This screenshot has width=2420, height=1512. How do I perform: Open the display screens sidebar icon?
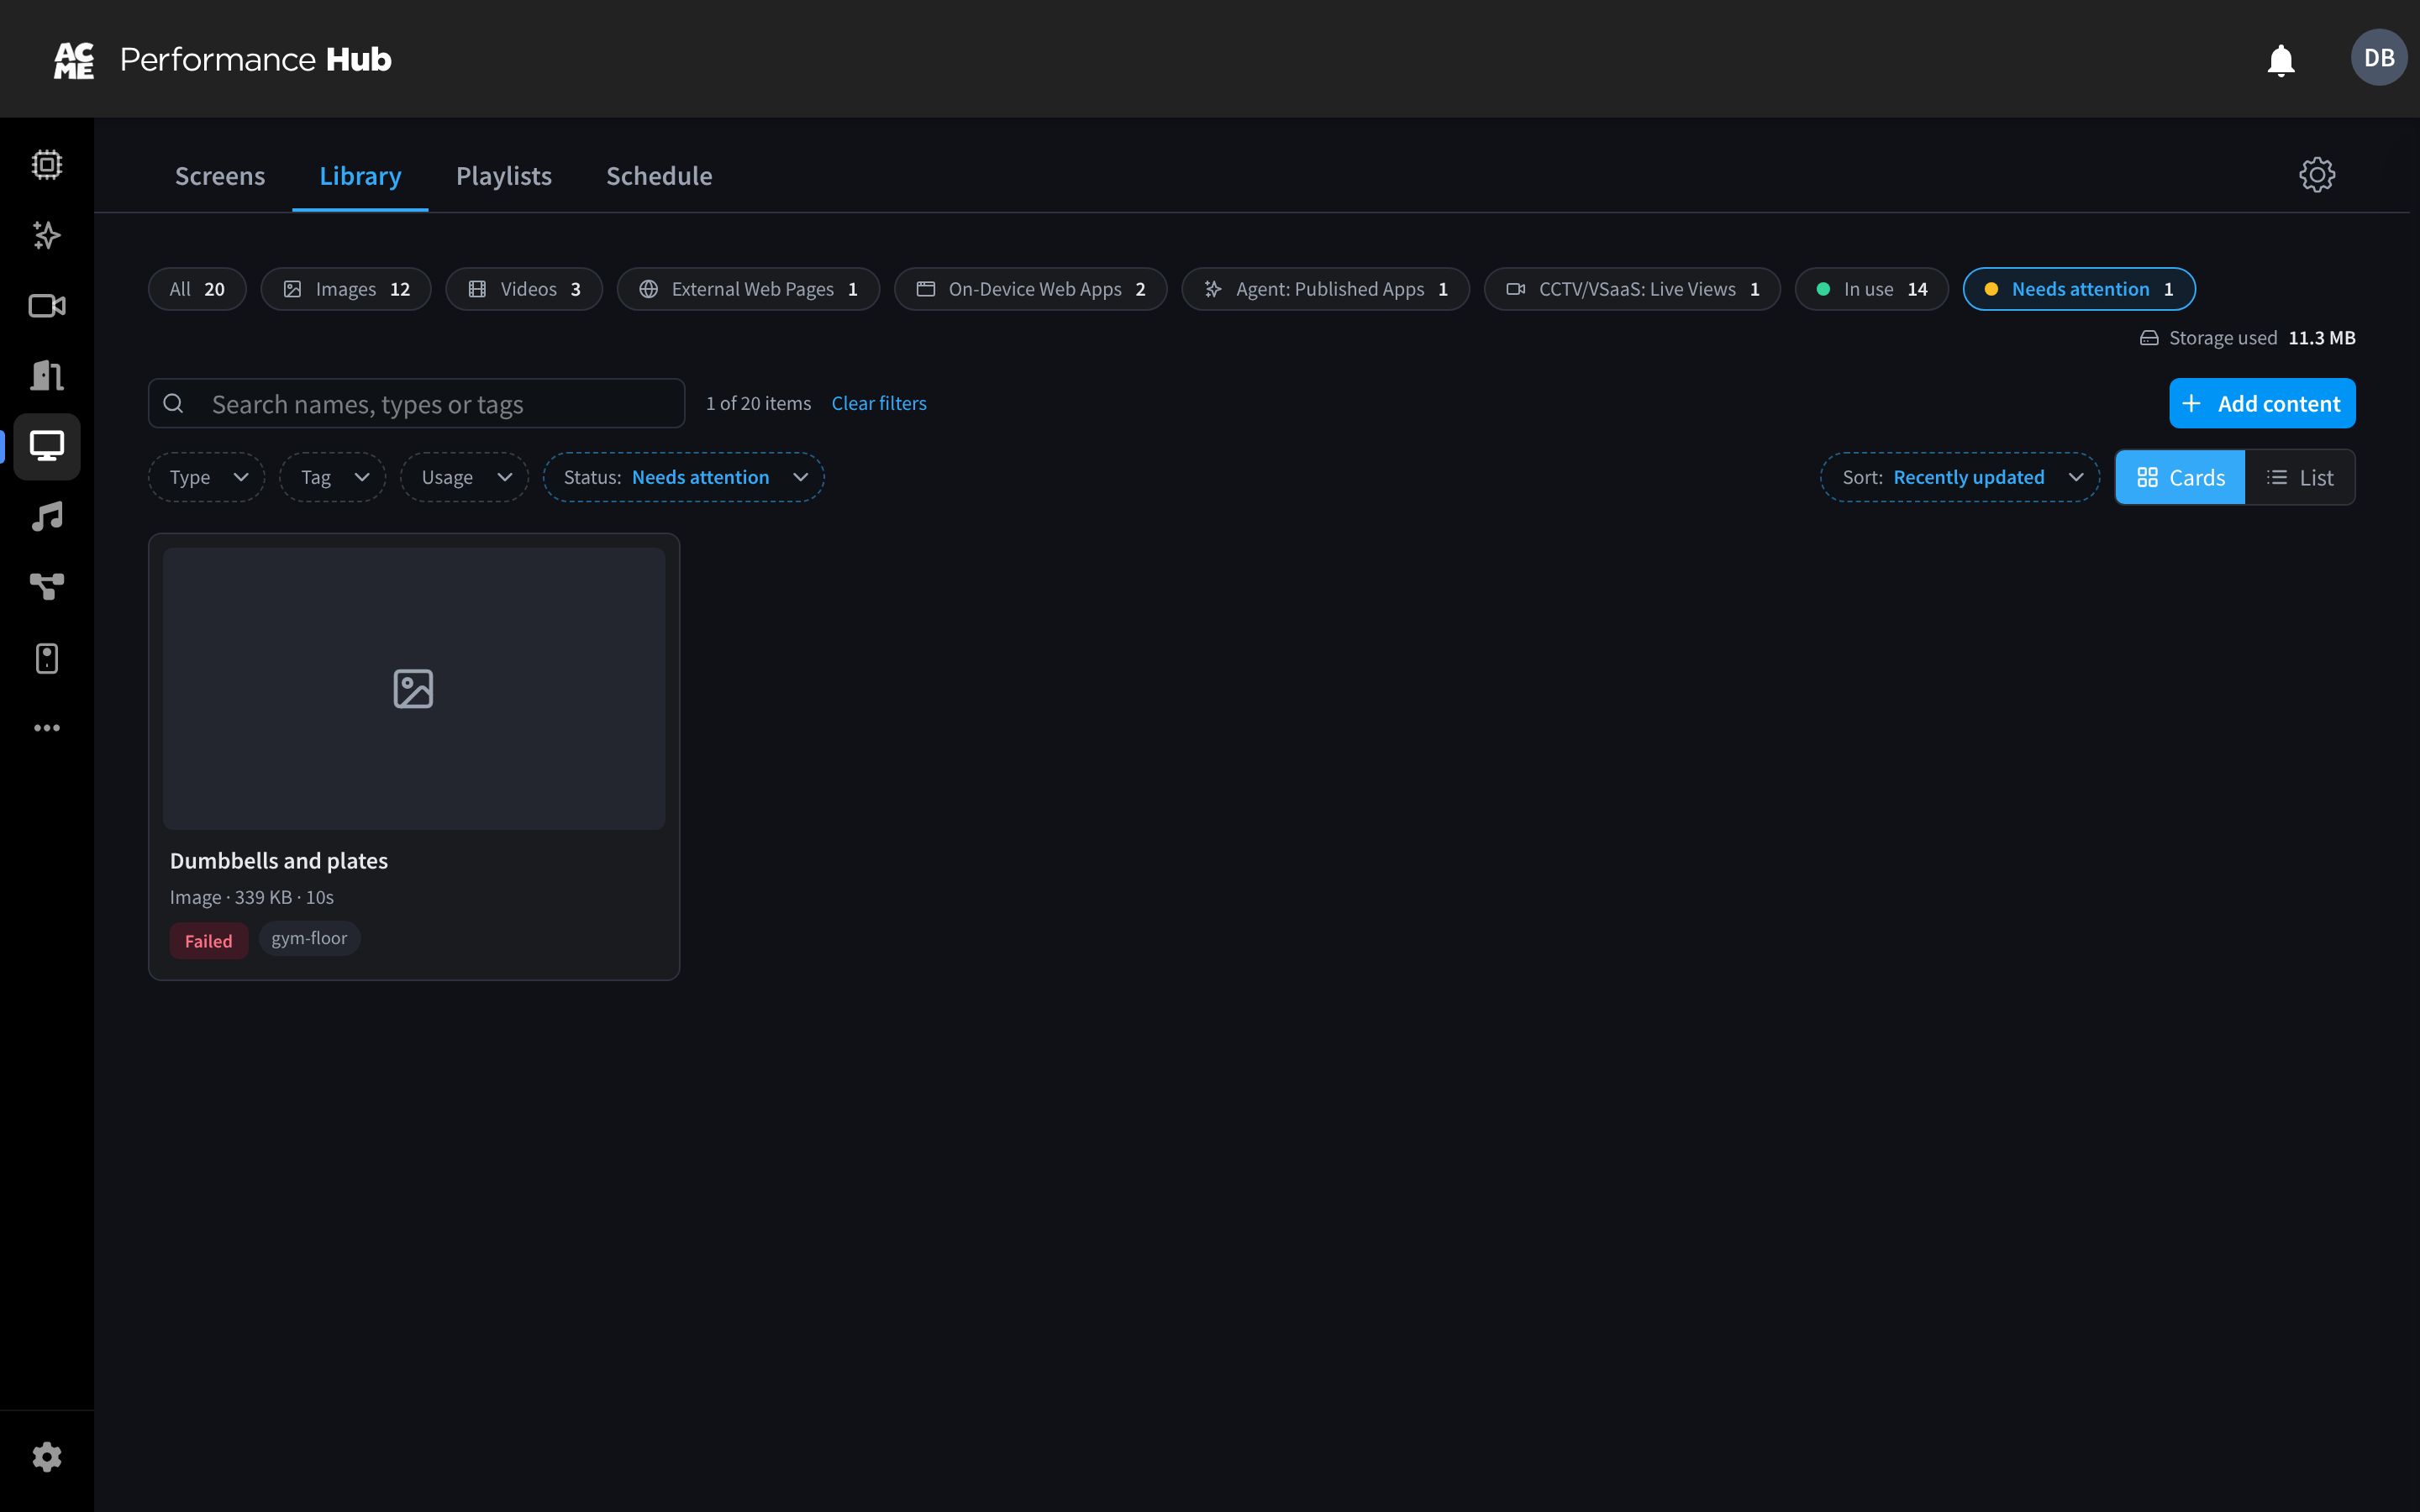(x=47, y=446)
